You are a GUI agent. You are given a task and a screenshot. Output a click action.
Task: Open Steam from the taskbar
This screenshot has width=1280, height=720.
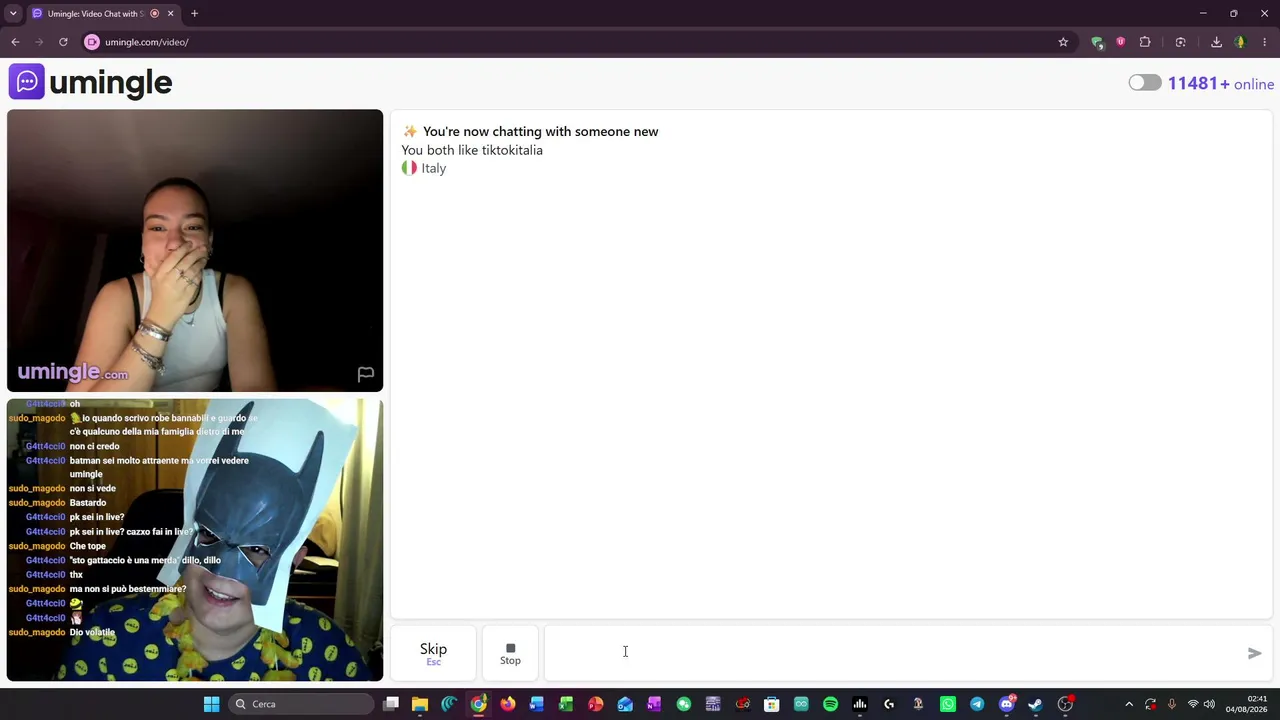1035,704
